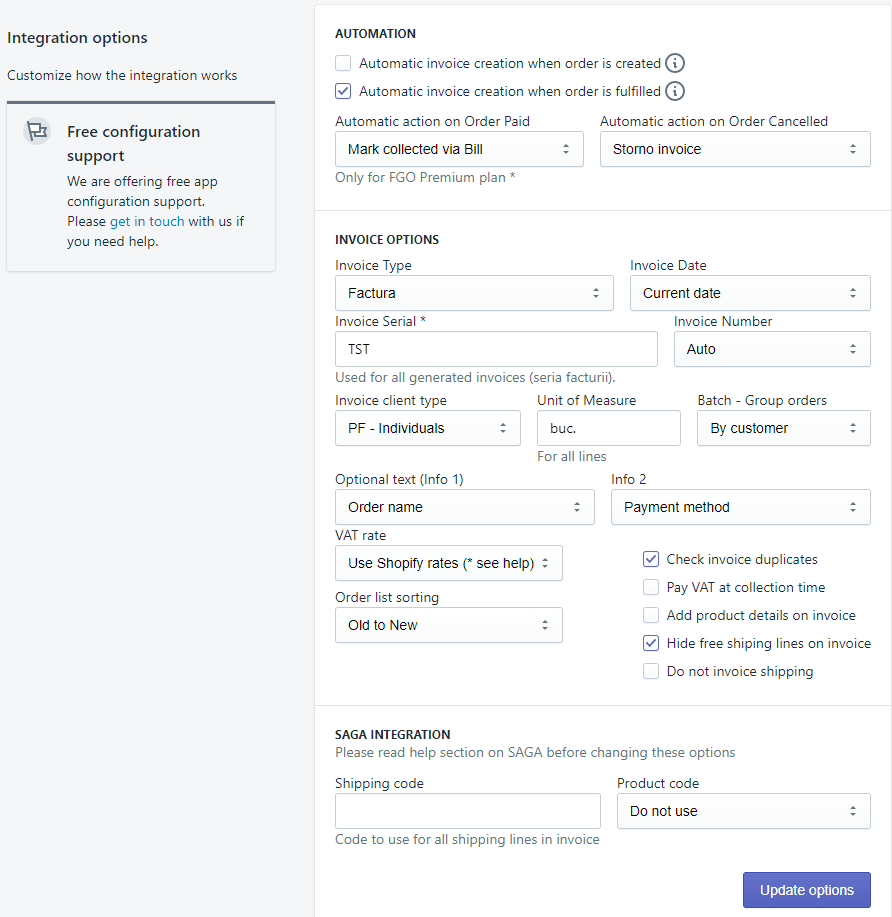
Task: Open SAGA Product code dropdown
Action: (744, 811)
